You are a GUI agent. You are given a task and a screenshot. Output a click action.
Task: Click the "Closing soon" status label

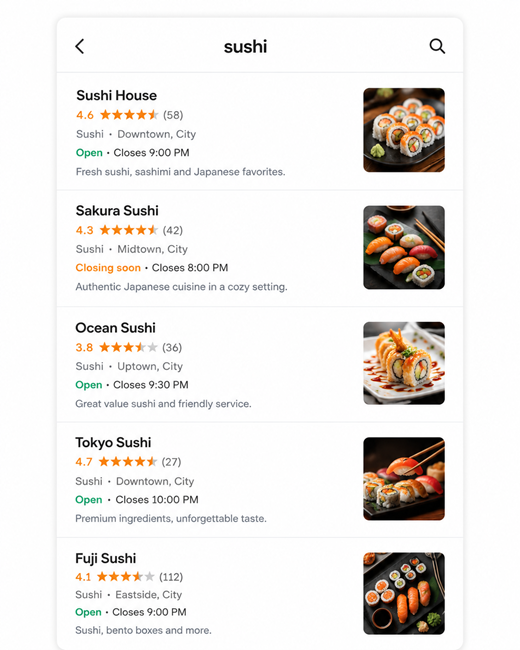(x=108, y=268)
